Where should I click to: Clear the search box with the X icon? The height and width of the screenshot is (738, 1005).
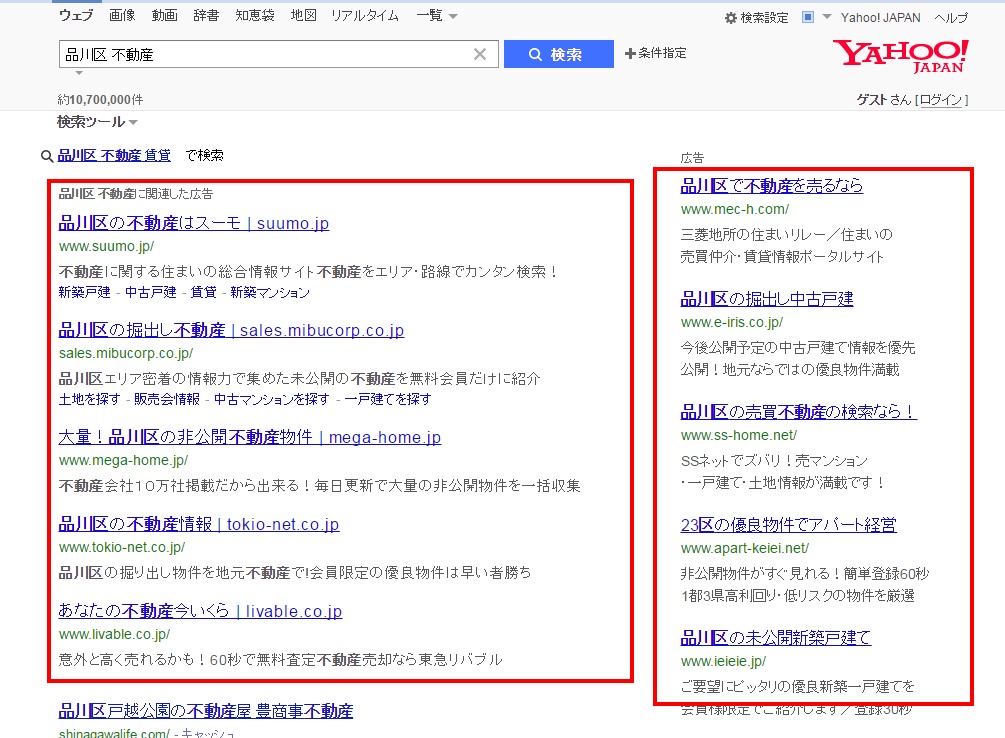[479, 55]
